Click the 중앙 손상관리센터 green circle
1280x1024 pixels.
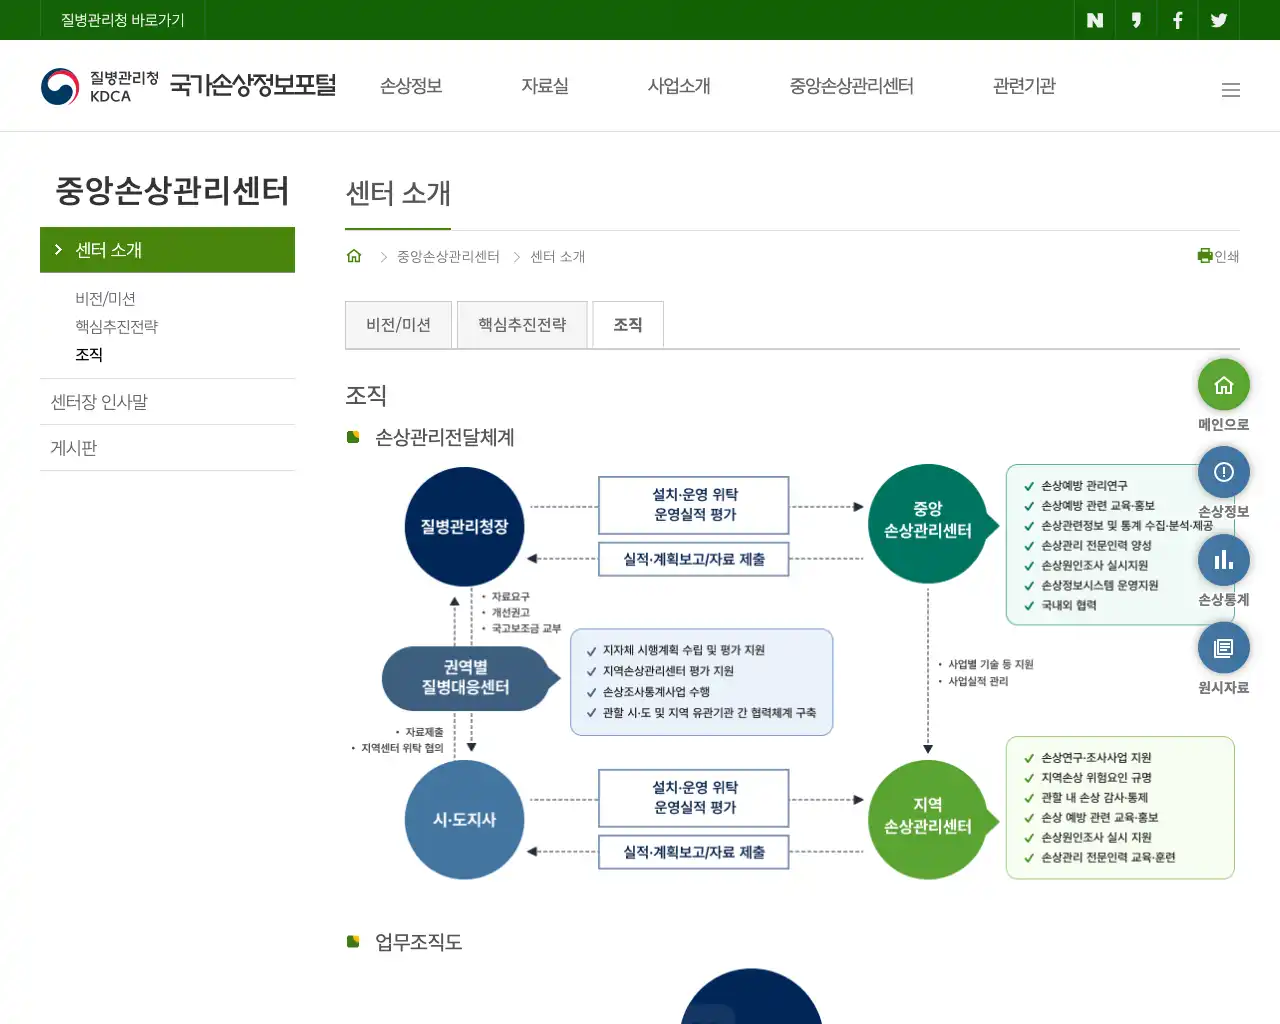[x=928, y=524]
